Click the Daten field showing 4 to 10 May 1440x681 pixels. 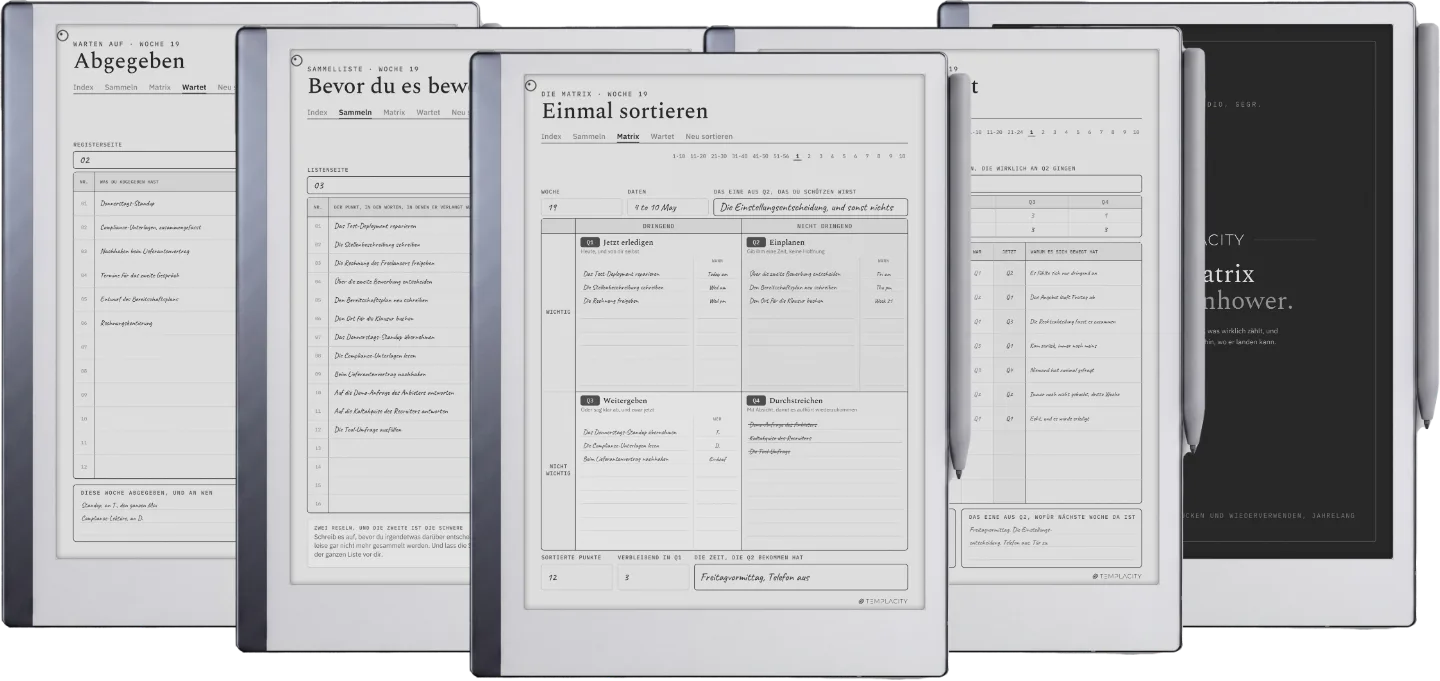pos(668,207)
